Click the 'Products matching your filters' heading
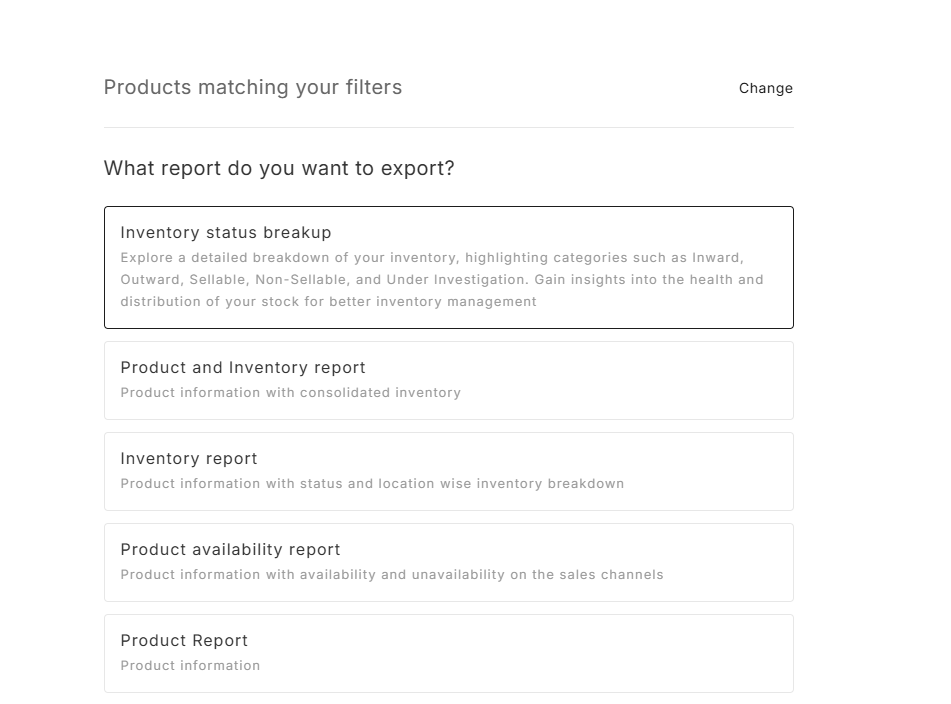 [x=253, y=87]
